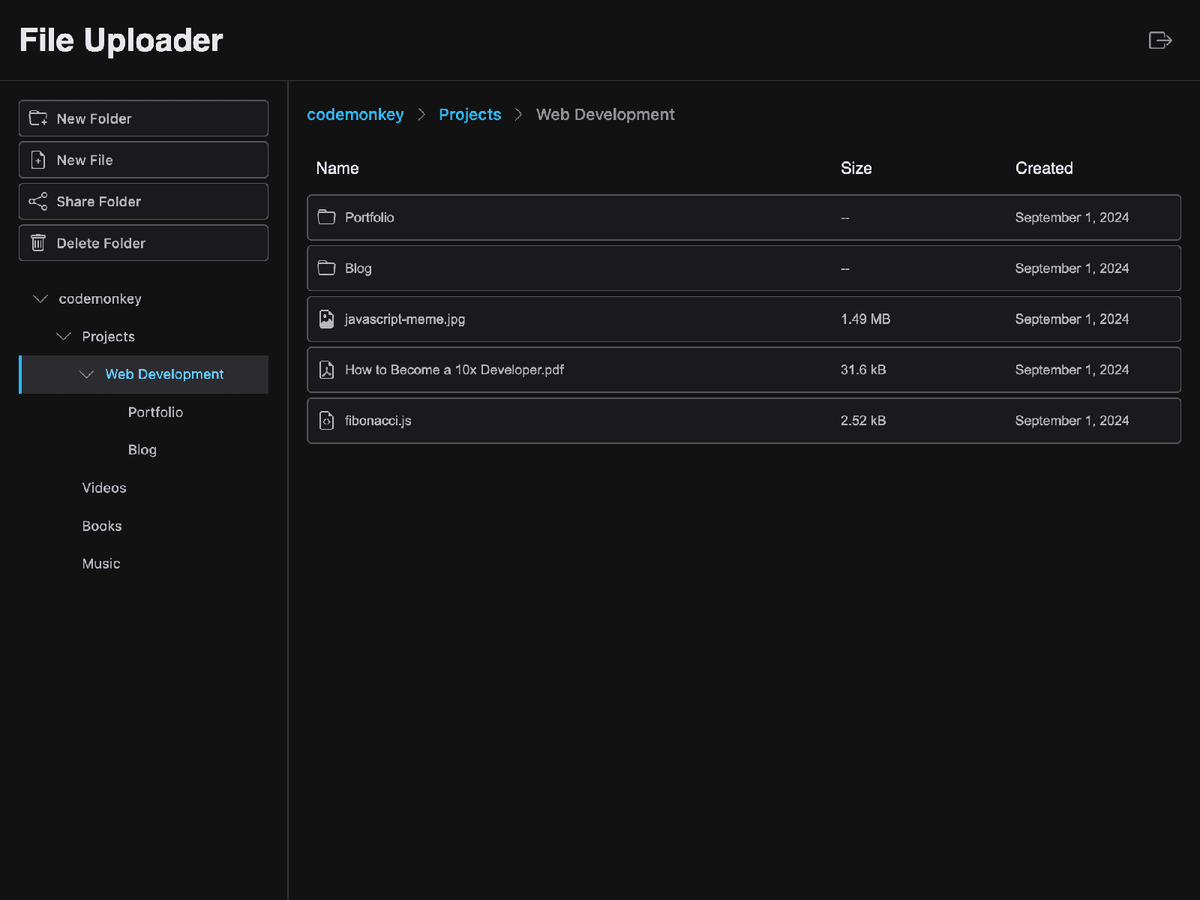The width and height of the screenshot is (1200, 900).
Task: Select Music in the folder tree
Action: [x=101, y=563]
